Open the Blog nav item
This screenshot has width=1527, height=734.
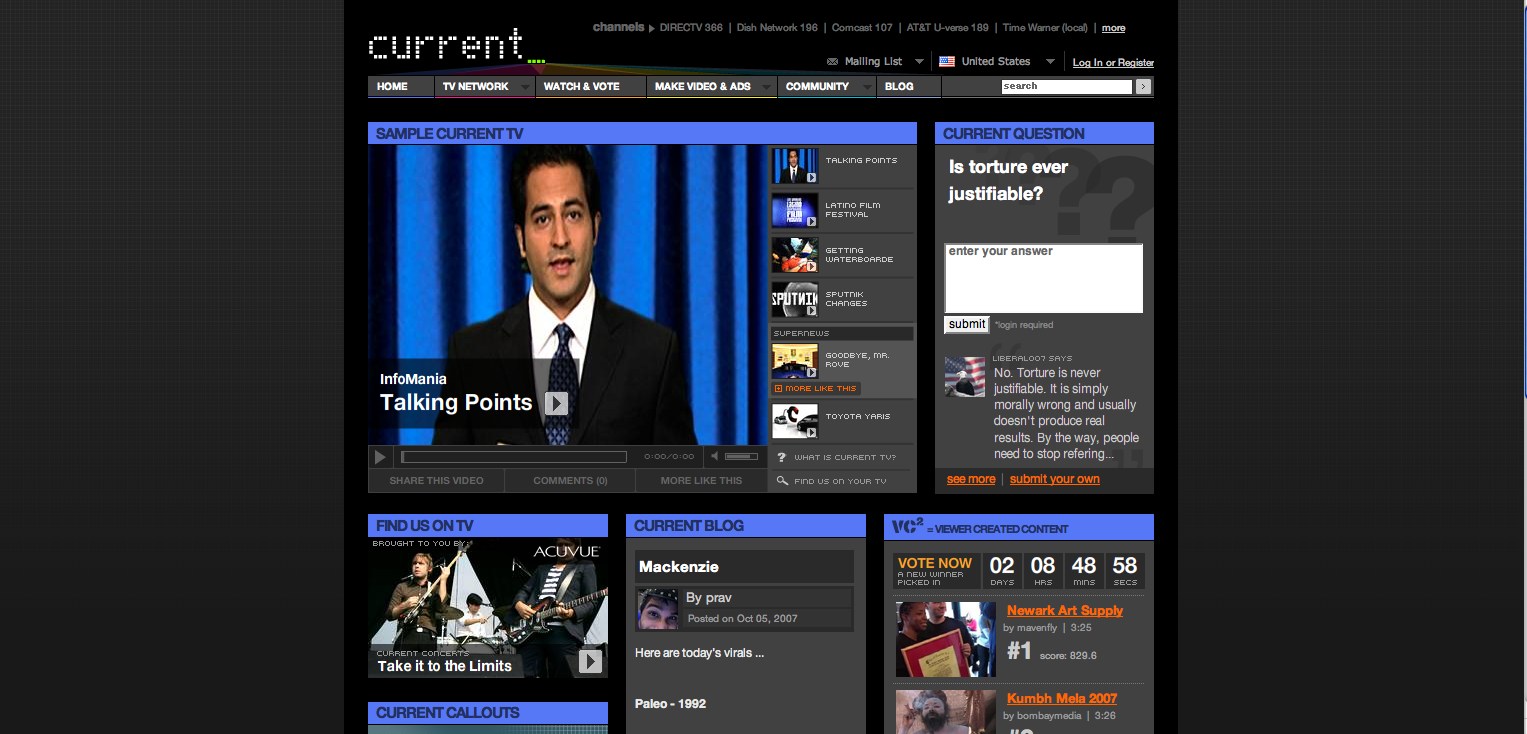899,87
